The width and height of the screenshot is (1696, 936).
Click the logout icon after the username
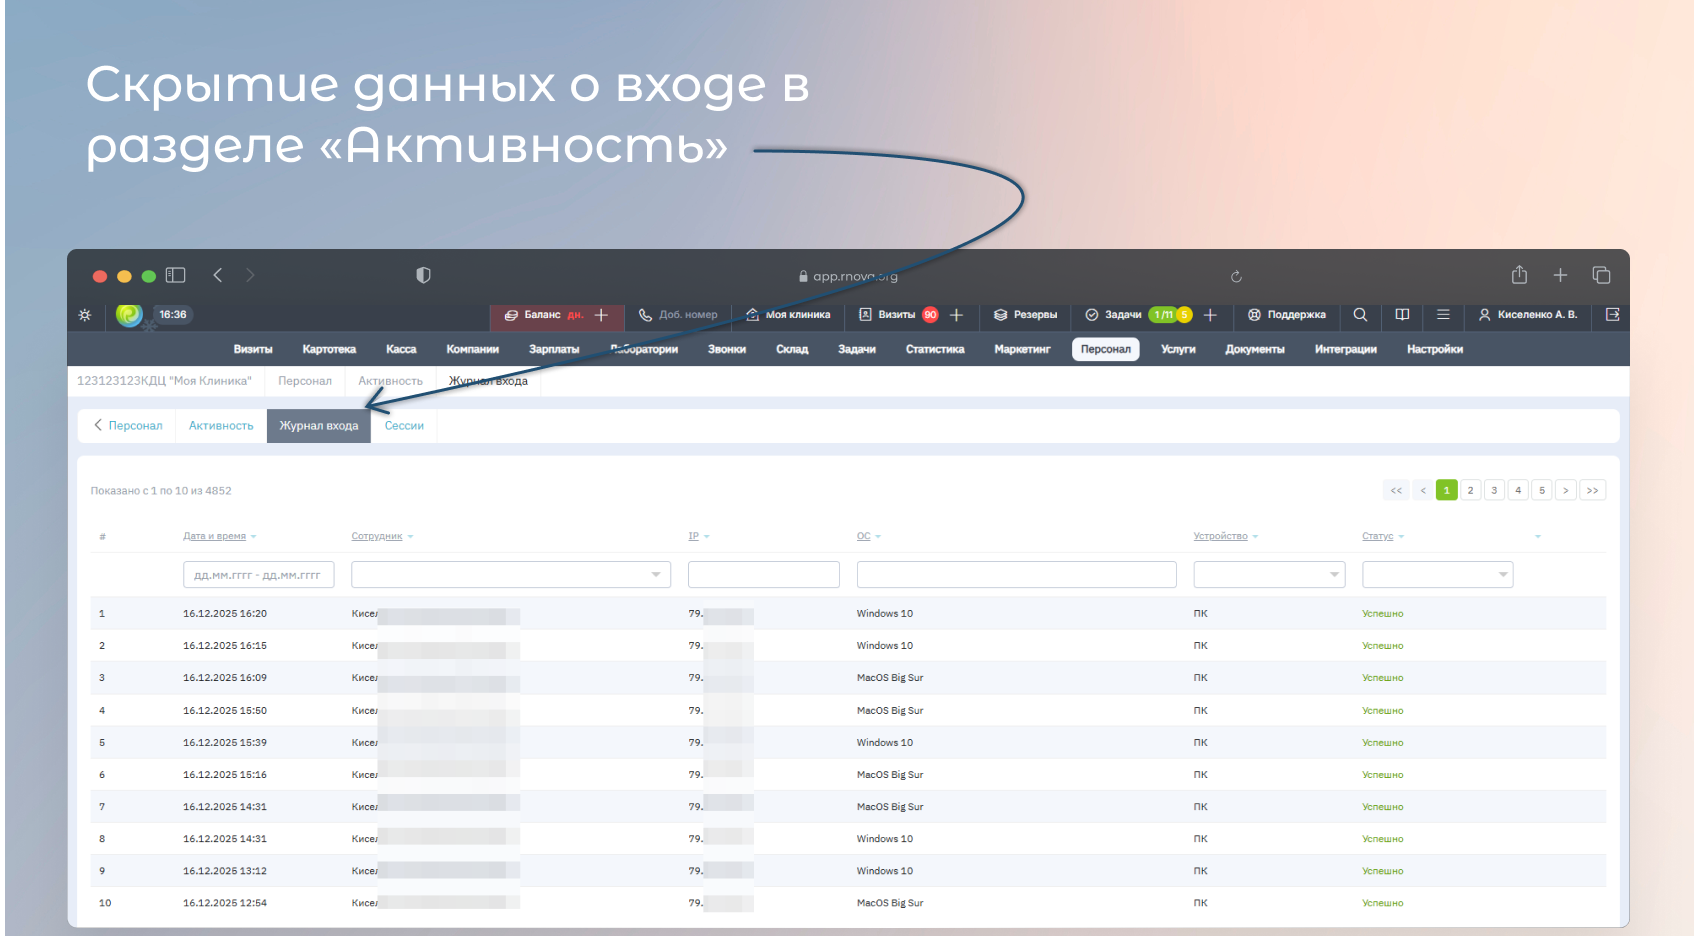[1612, 315]
